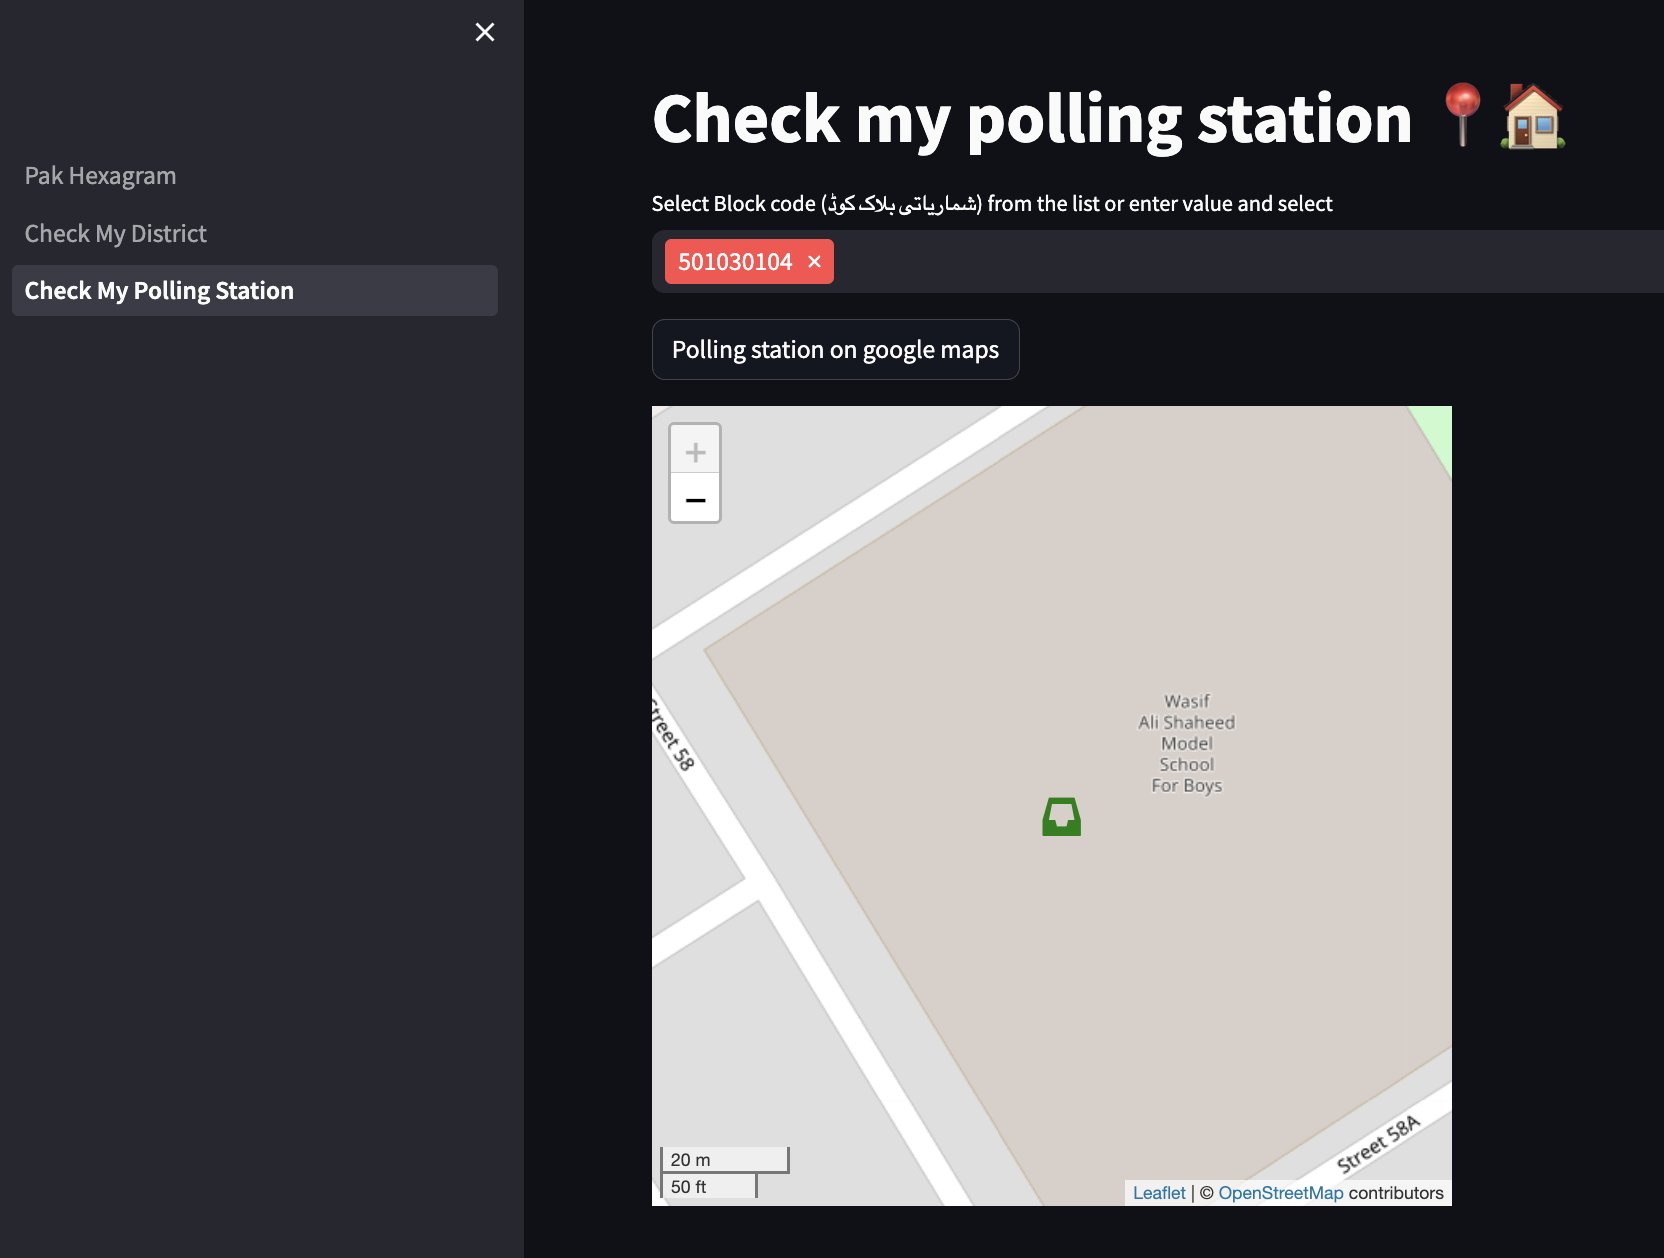Image resolution: width=1664 pixels, height=1258 pixels.
Task: Open Polling station on google maps
Action: 836,350
